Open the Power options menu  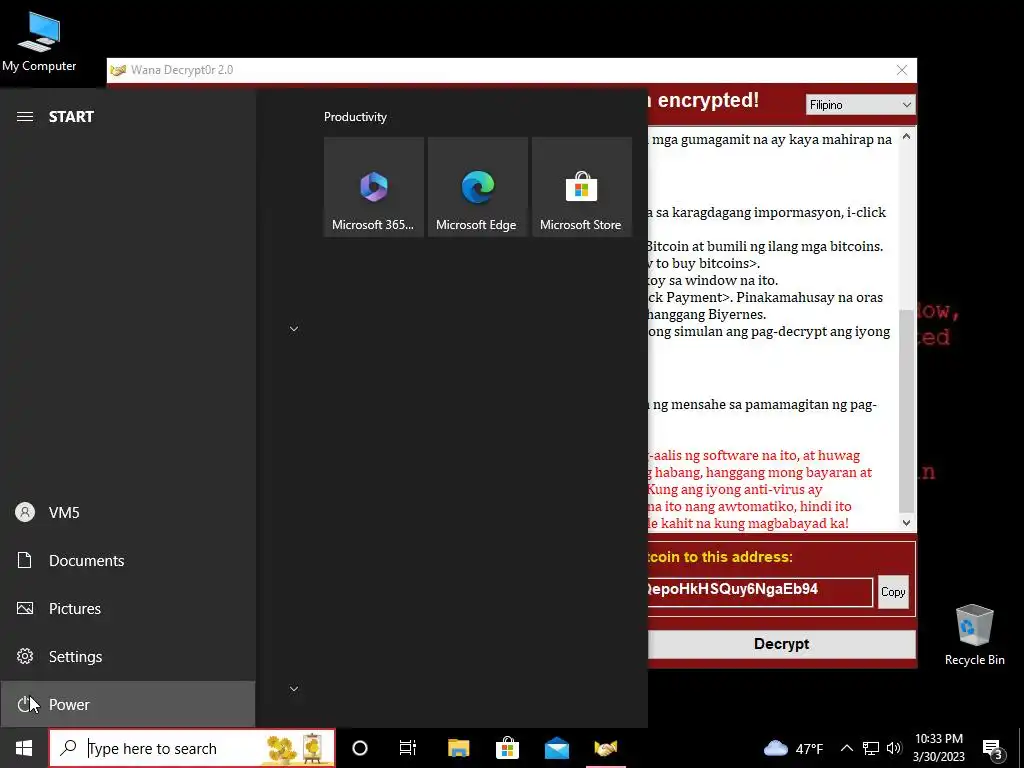(127, 704)
